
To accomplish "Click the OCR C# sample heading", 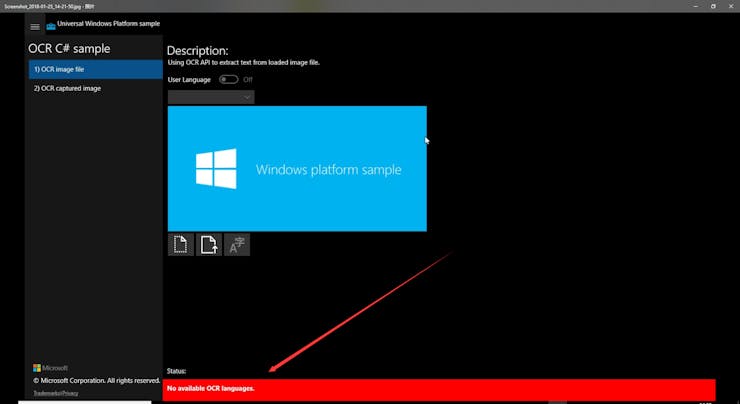I will [x=69, y=49].
